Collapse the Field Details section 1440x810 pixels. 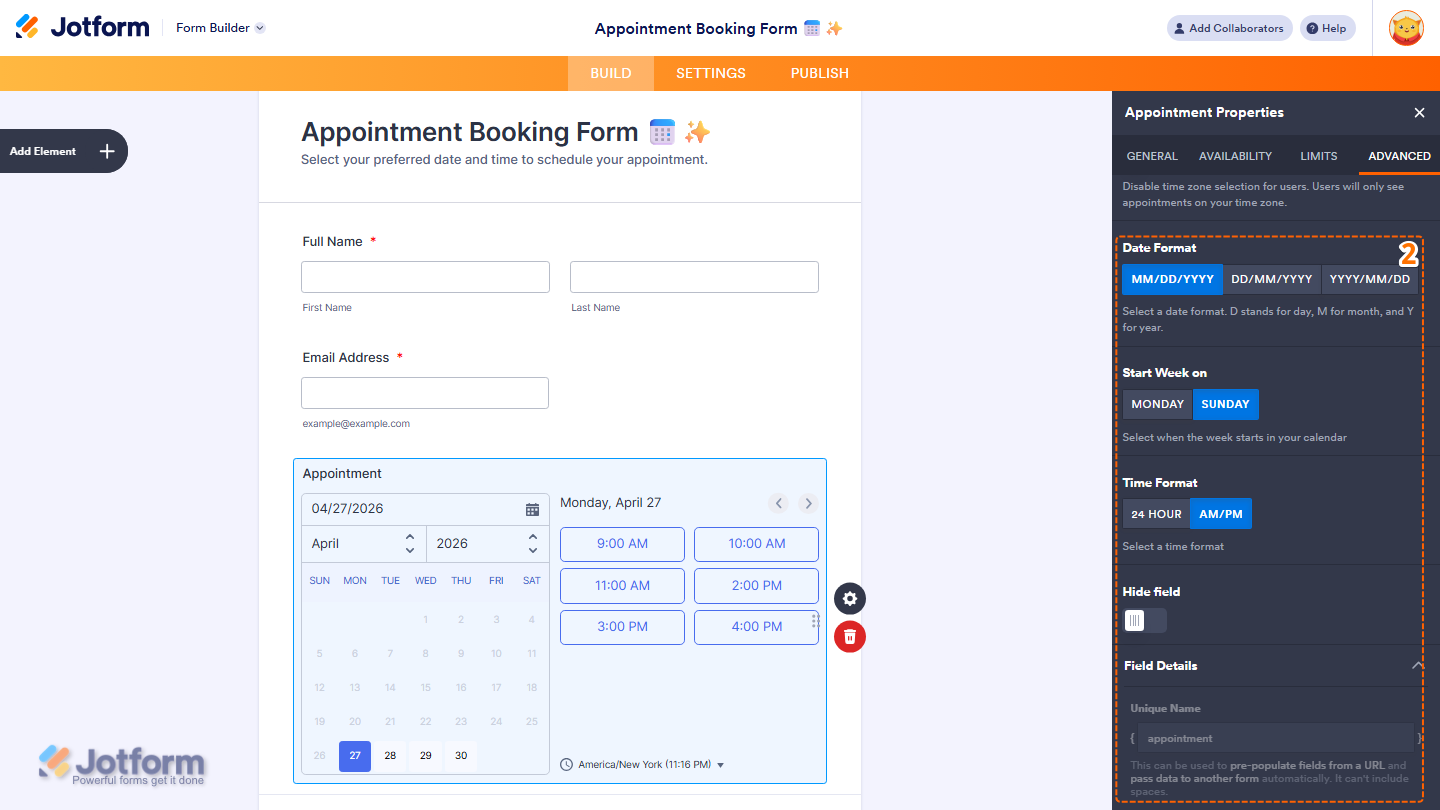click(1418, 665)
